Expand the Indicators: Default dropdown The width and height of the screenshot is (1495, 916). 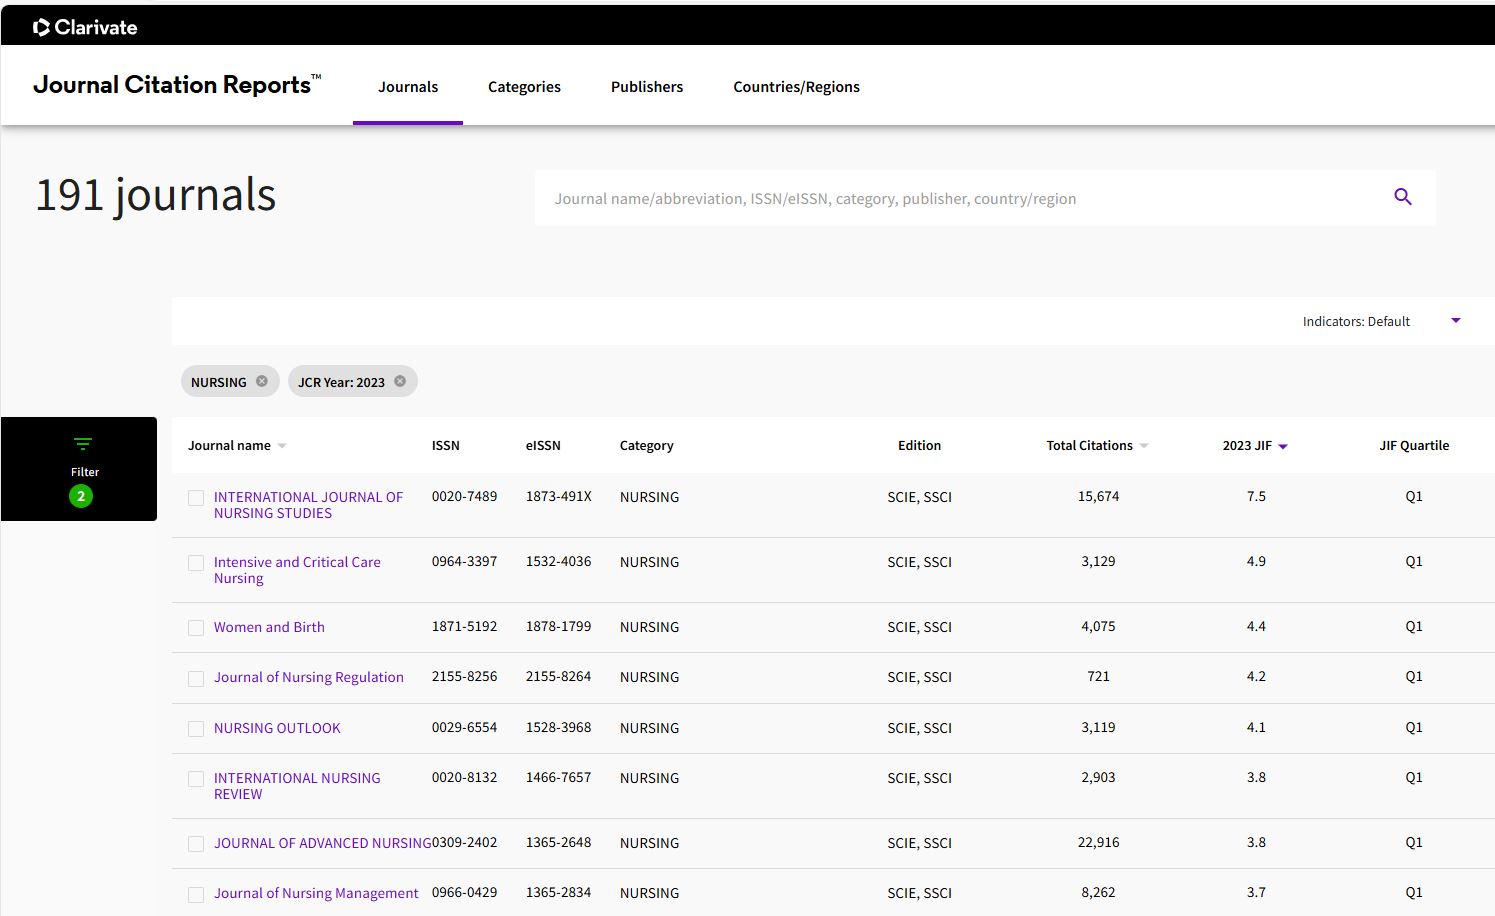(x=1455, y=321)
